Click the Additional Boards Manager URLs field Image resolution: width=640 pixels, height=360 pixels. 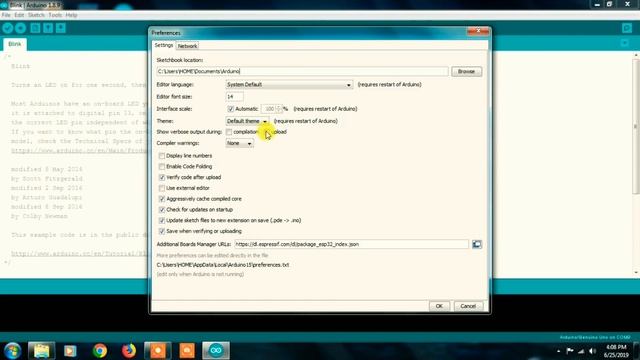tap(351, 244)
